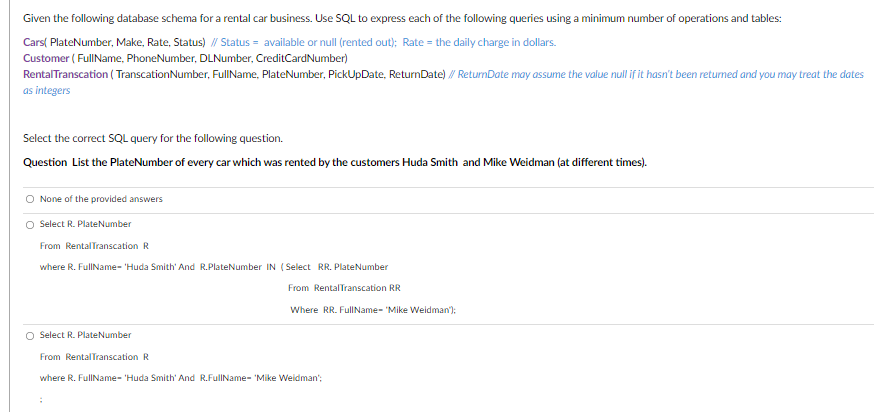Select the radio button for the IN subquery answer
Viewport: 880px width, 412px height.
pos(31,224)
